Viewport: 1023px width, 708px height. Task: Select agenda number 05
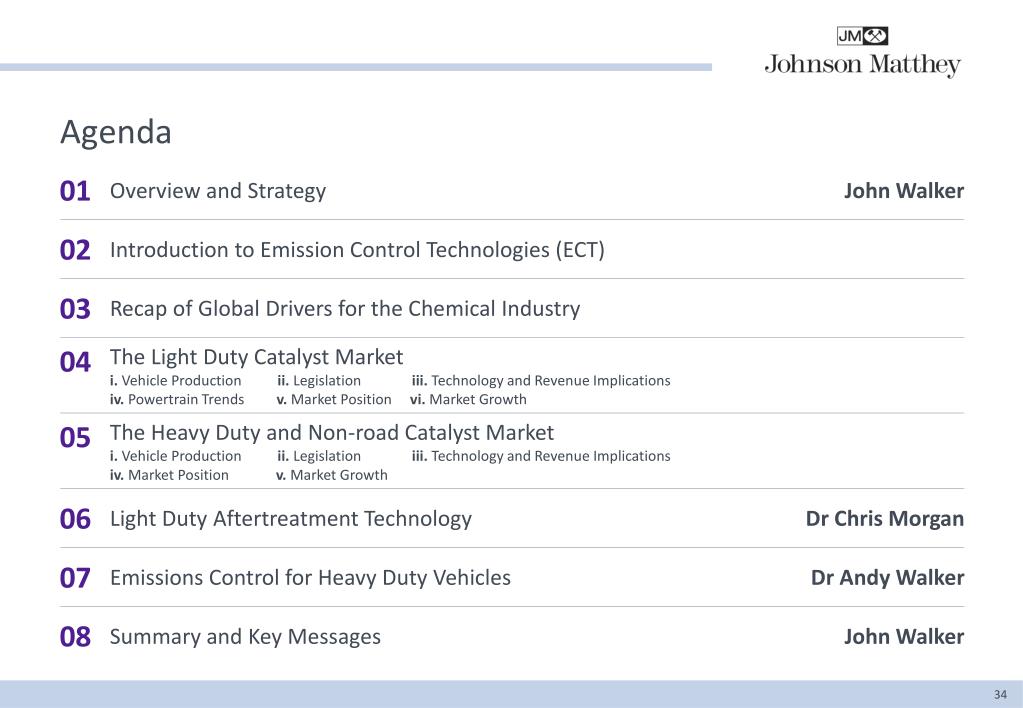coord(74,437)
